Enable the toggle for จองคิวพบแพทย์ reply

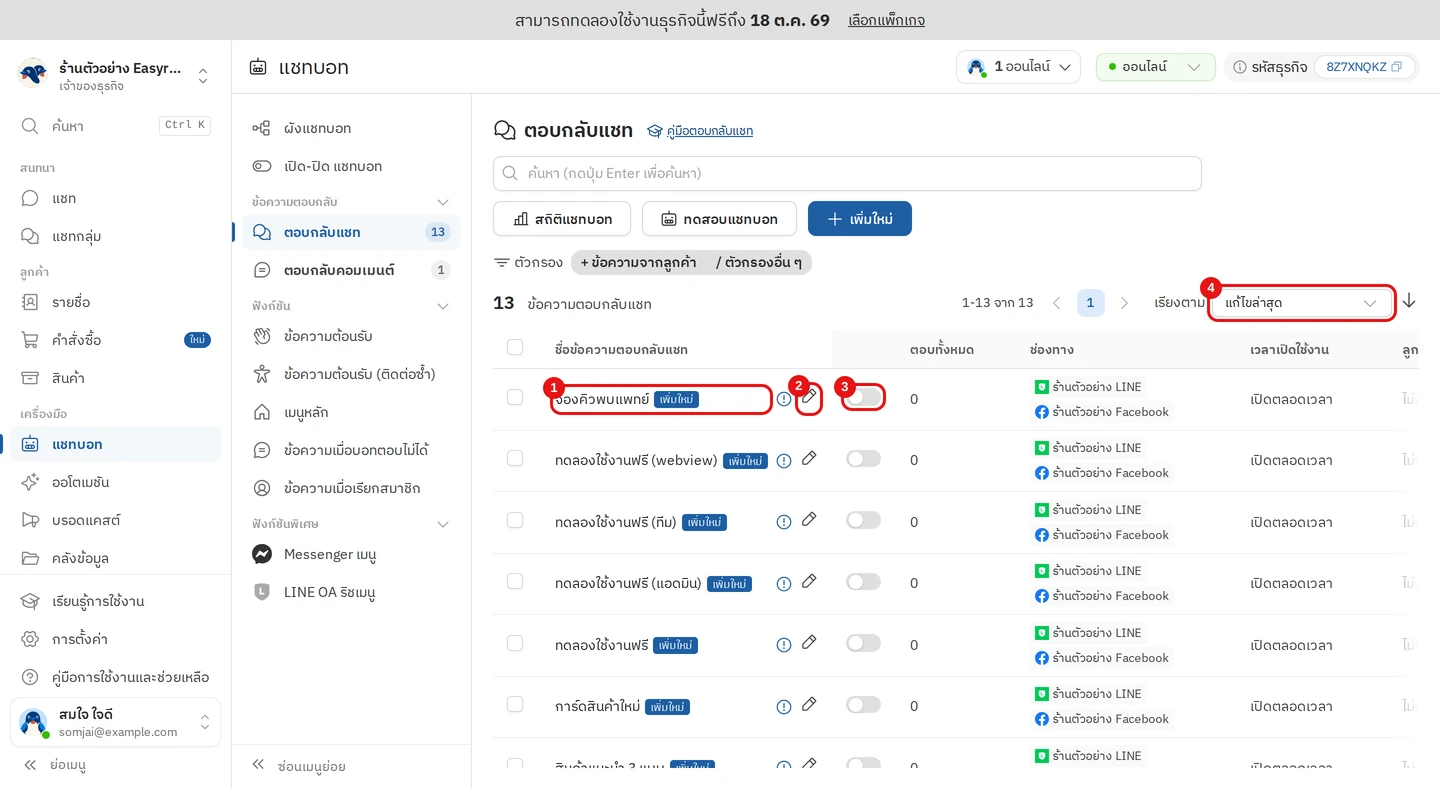pos(863,398)
